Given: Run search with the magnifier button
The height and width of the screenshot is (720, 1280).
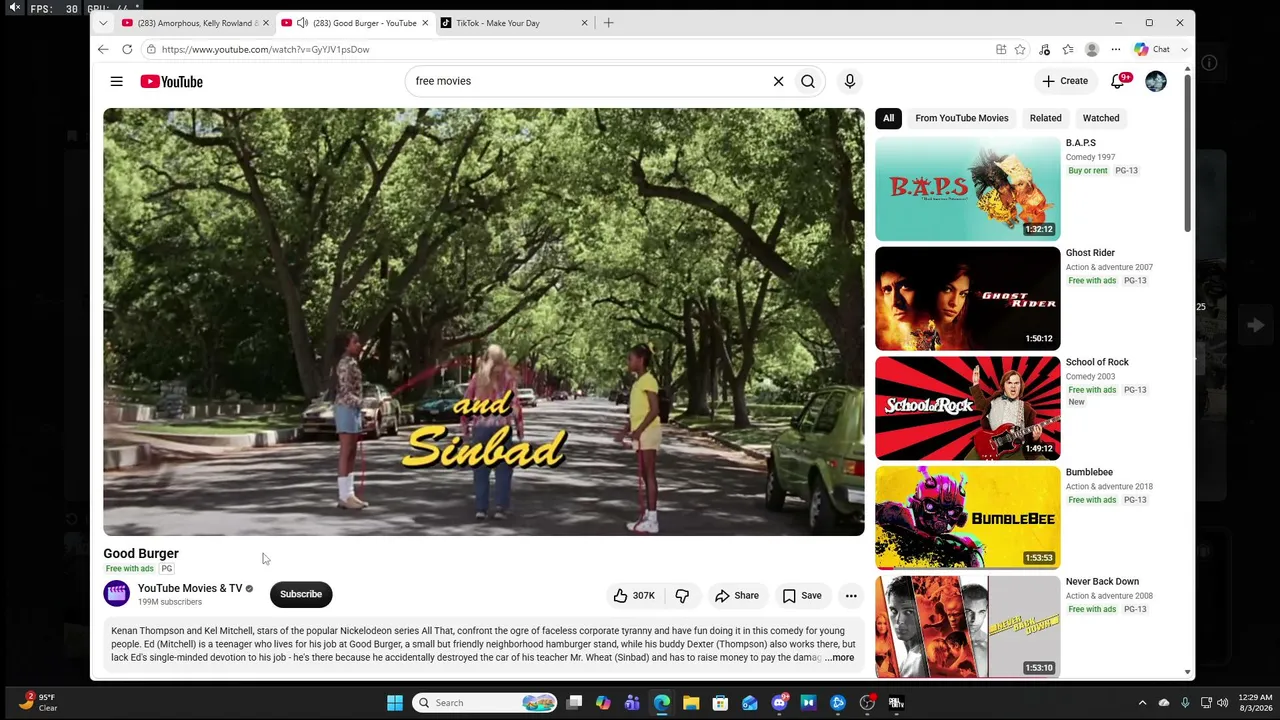Looking at the screenshot, I should [808, 82].
